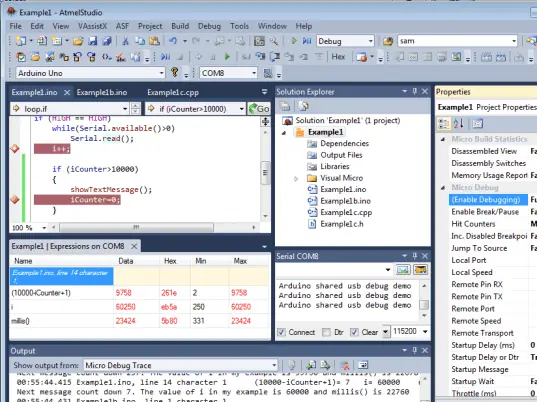Collapse the Example1 project node
Image resolution: width=537 pixels, height=402 pixels.
click(284, 133)
